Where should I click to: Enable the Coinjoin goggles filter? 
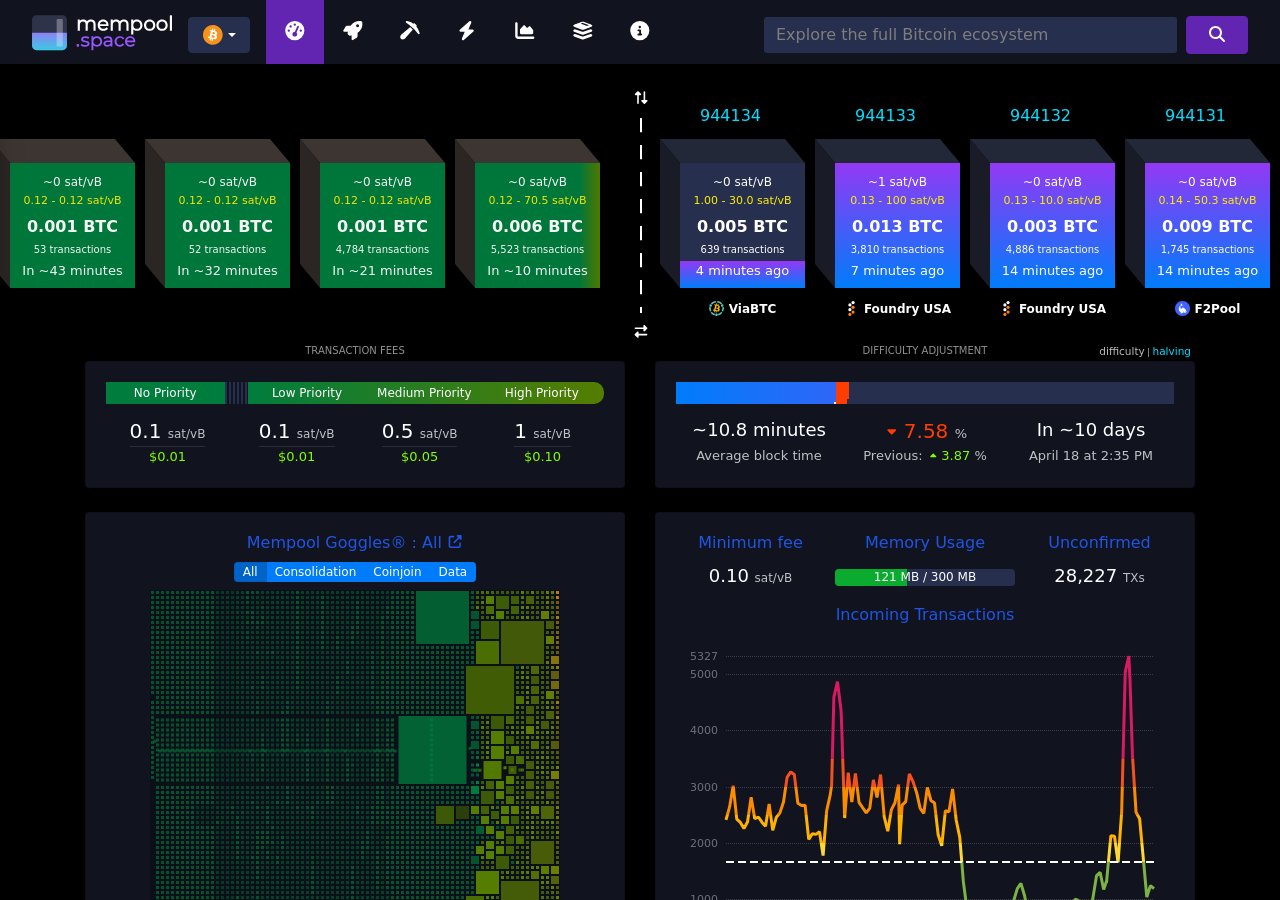click(397, 571)
